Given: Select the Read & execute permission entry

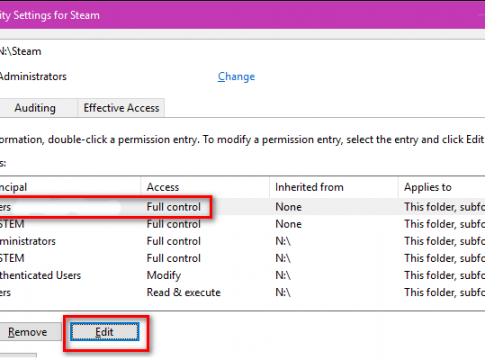Looking at the screenshot, I should [242, 292].
